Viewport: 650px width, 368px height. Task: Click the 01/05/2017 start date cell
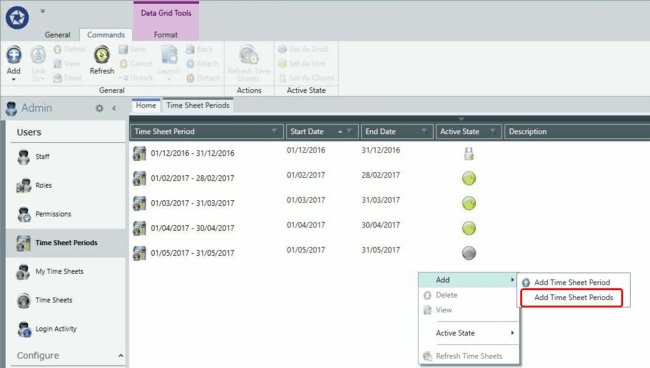point(306,250)
